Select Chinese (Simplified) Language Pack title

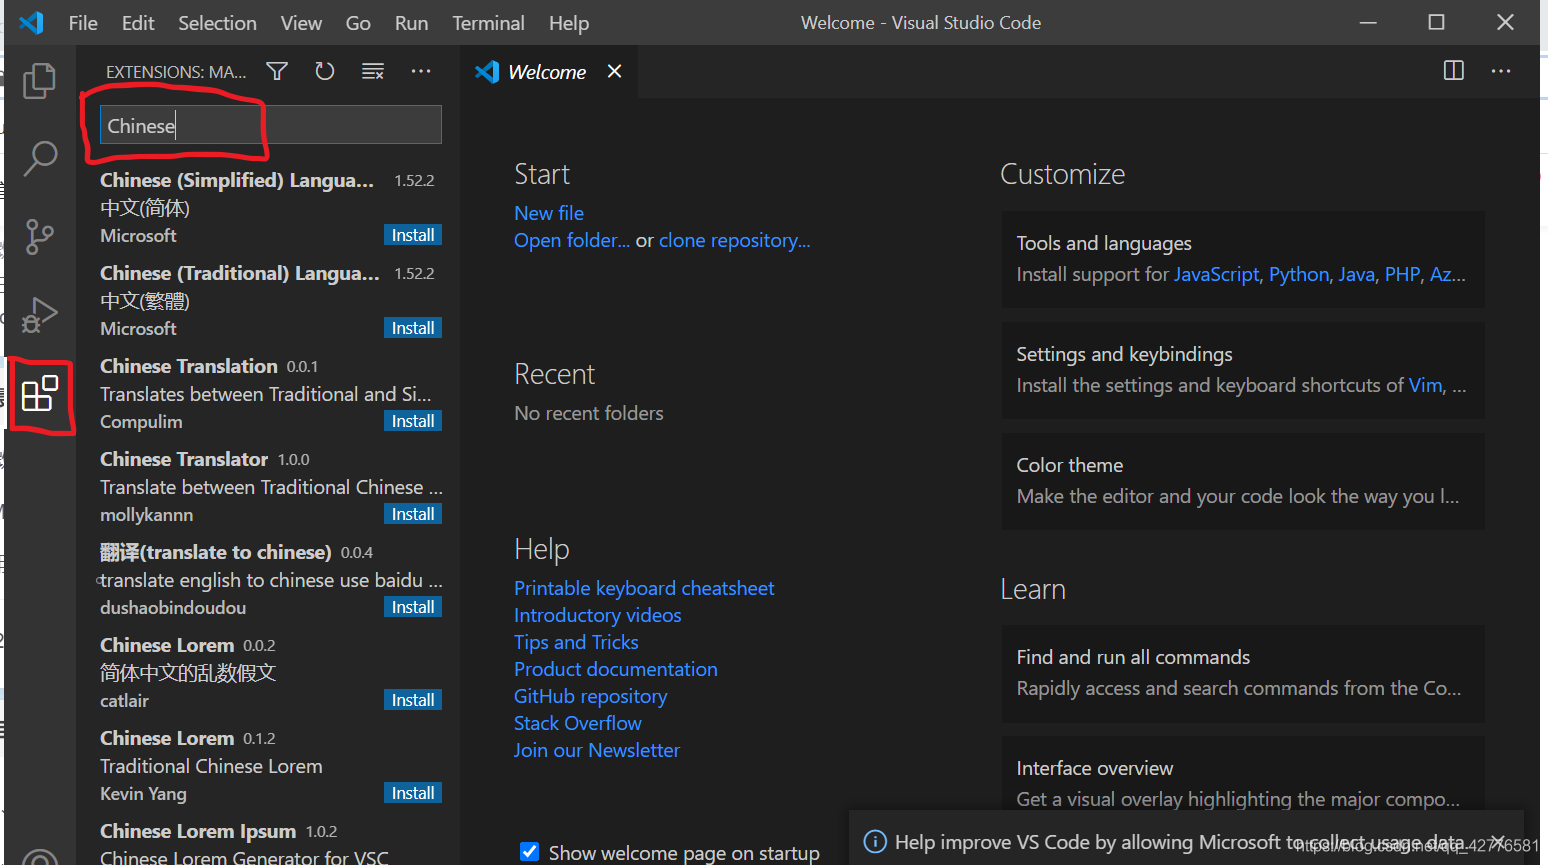click(237, 180)
